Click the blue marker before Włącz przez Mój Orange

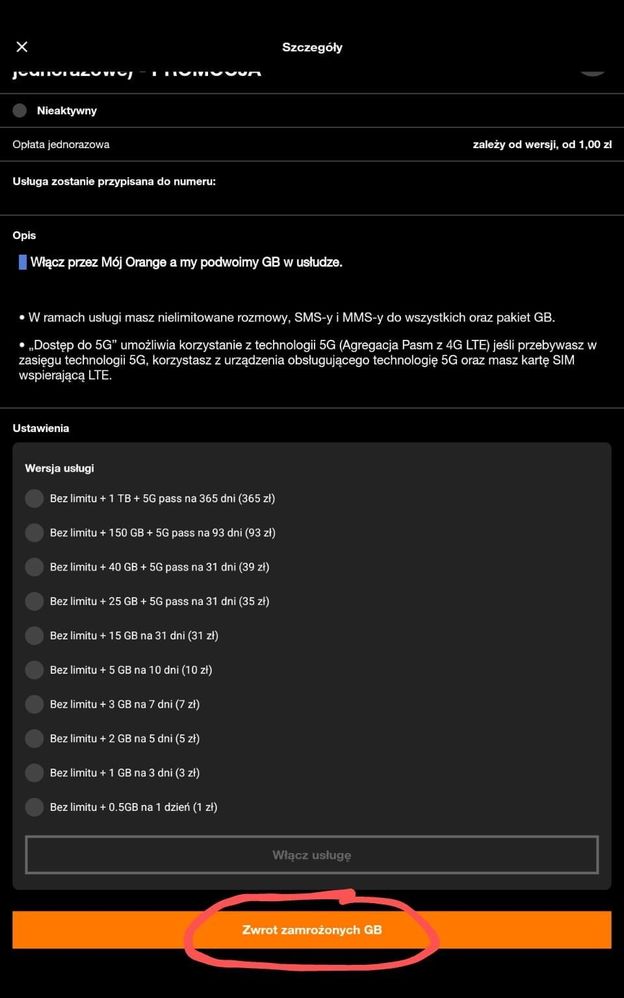22,262
